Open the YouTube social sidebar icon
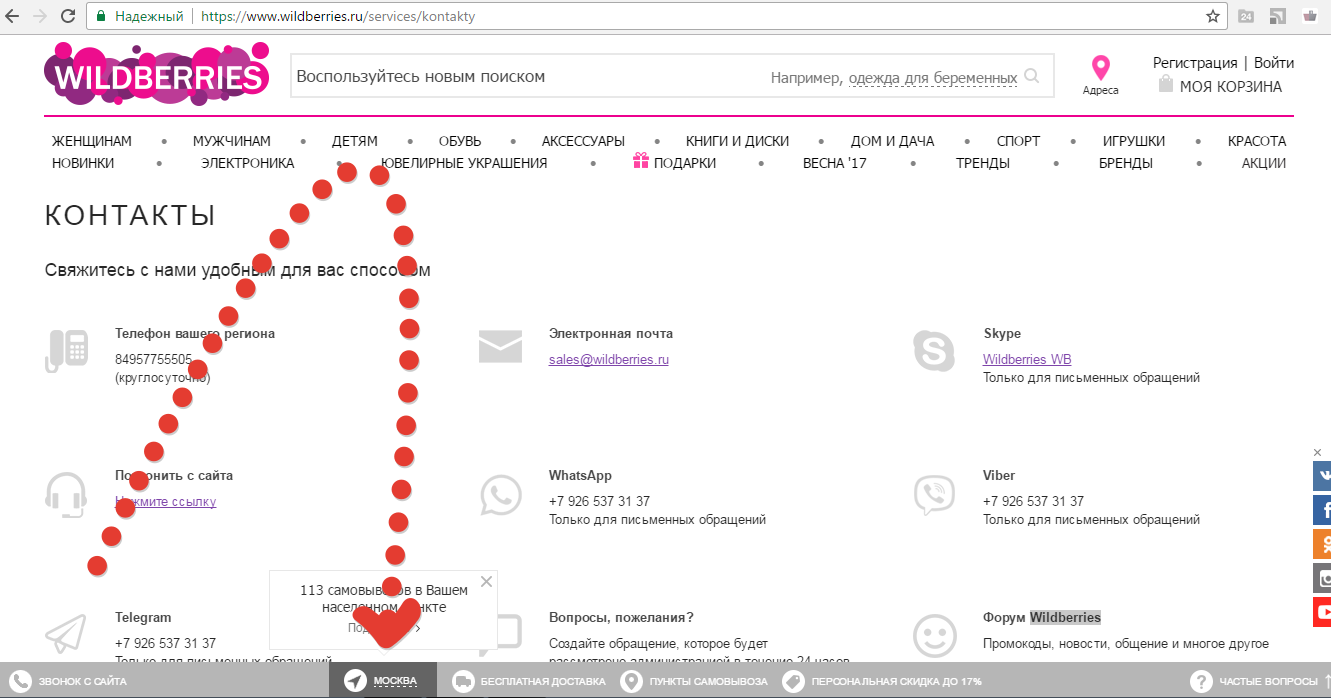1331x698 pixels. (x=1322, y=612)
